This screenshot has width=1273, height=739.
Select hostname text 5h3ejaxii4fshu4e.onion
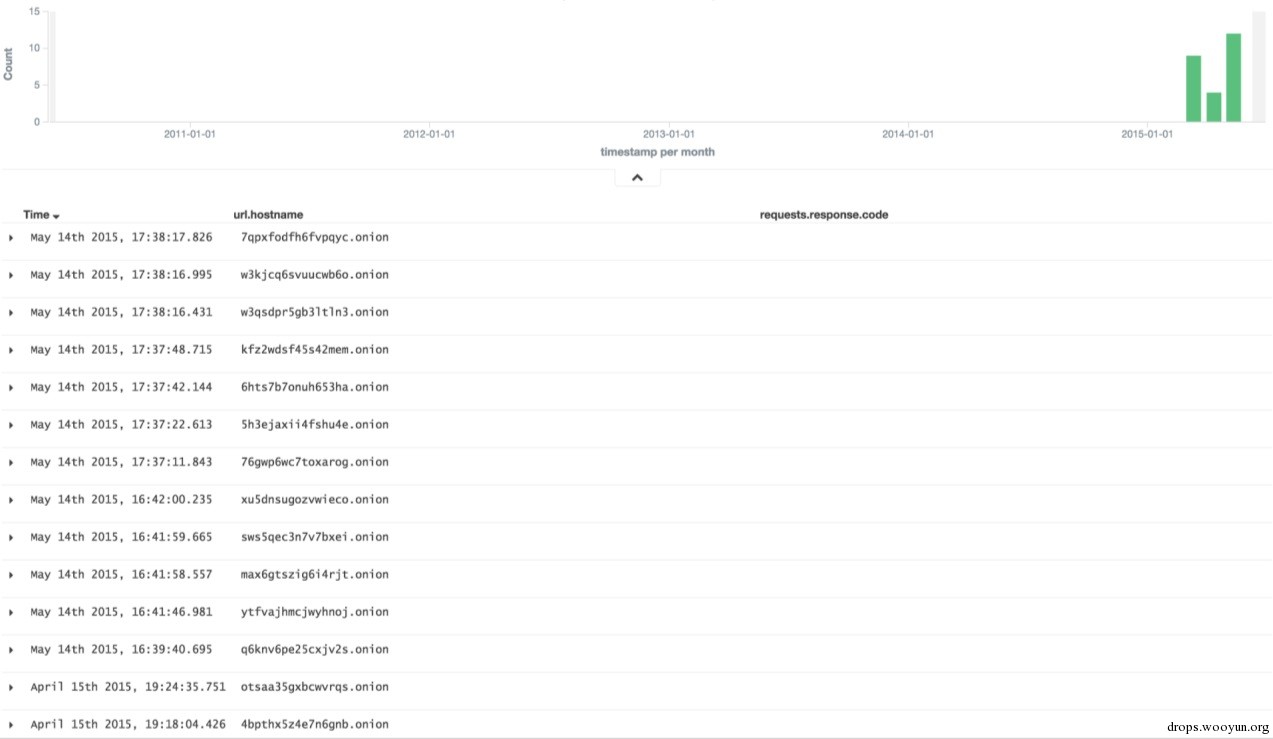(315, 424)
